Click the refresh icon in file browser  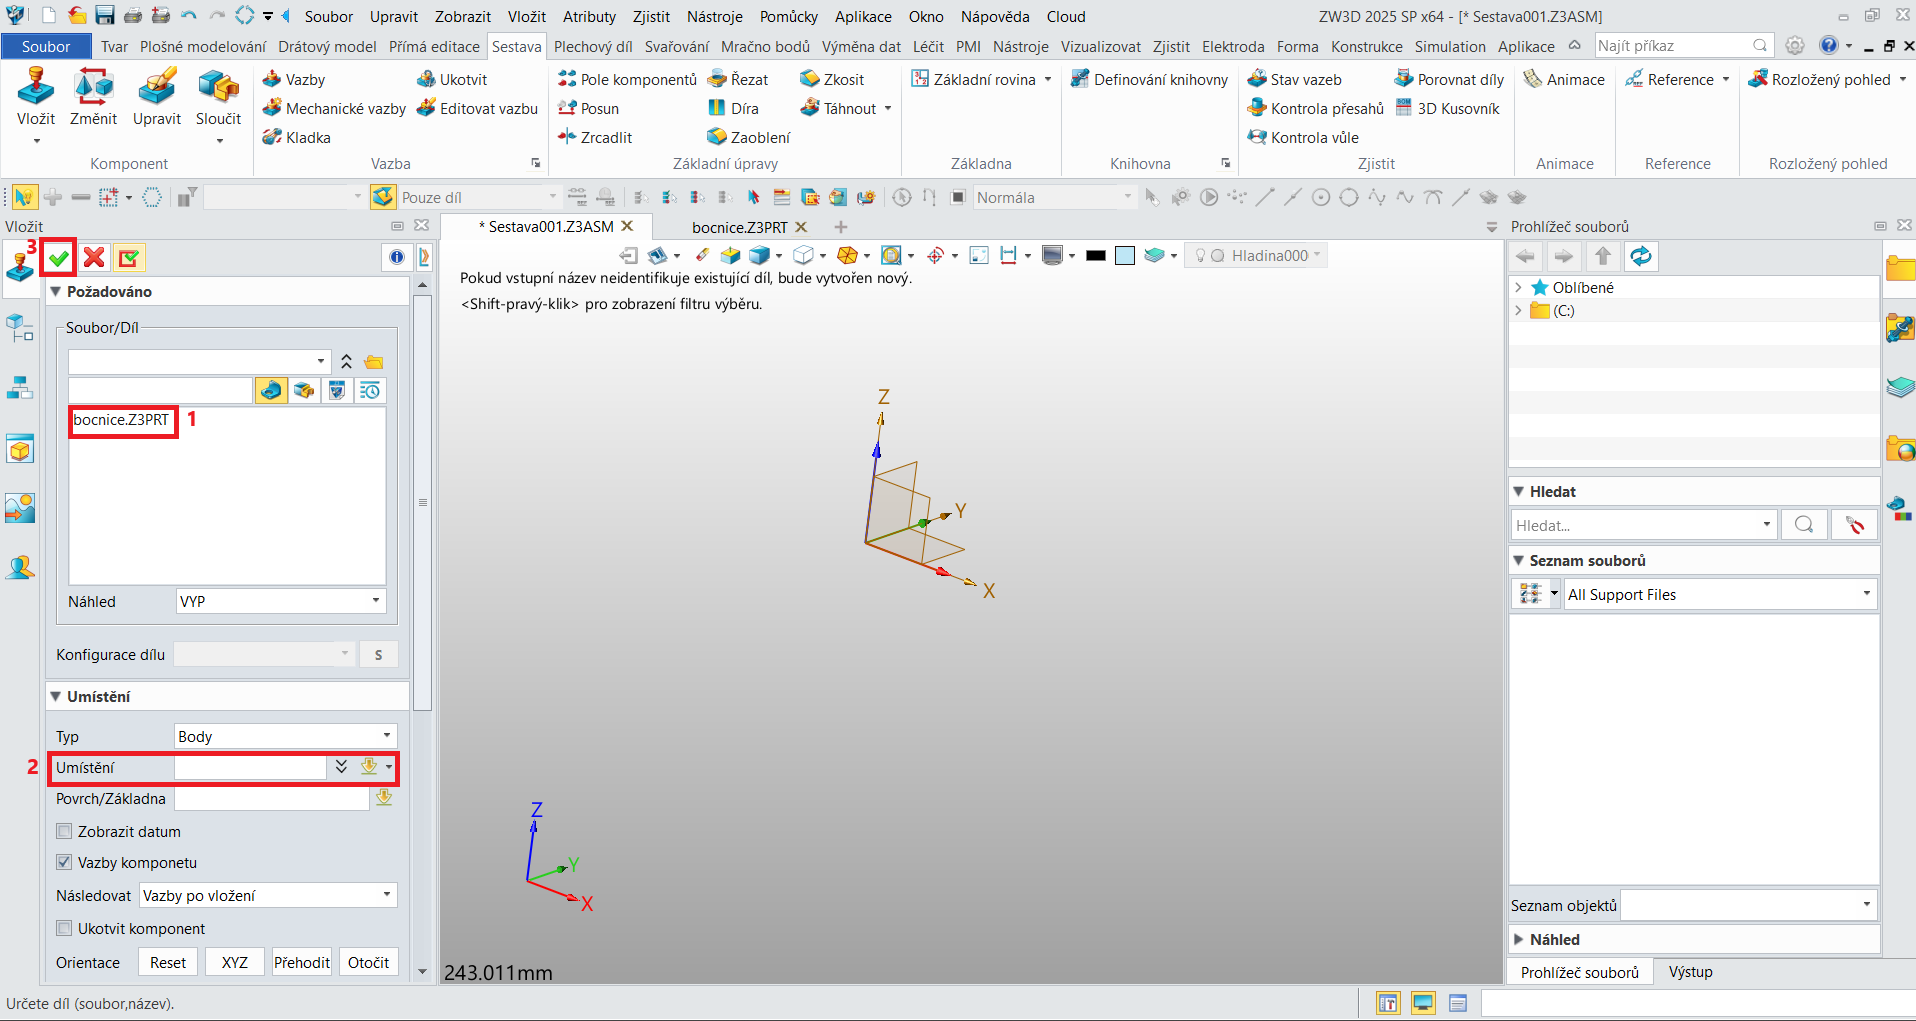(x=1640, y=256)
